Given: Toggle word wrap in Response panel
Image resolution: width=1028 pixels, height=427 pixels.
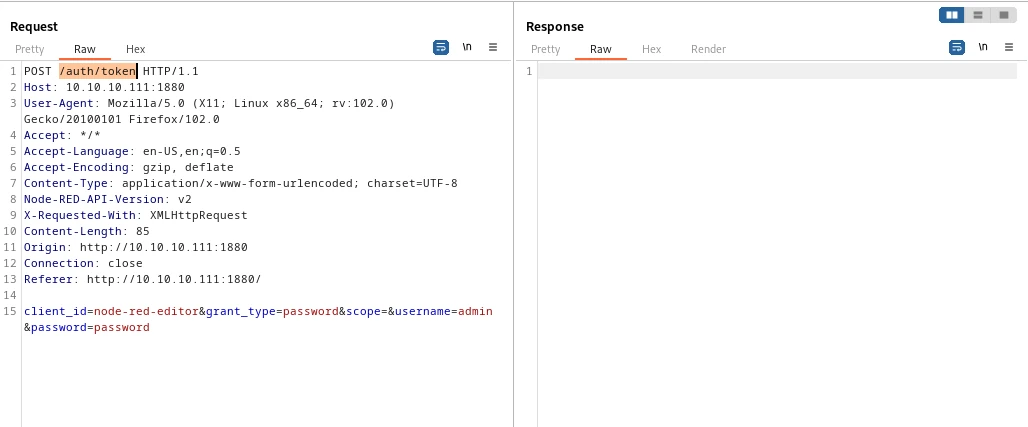Looking at the screenshot, I should 957,47.
